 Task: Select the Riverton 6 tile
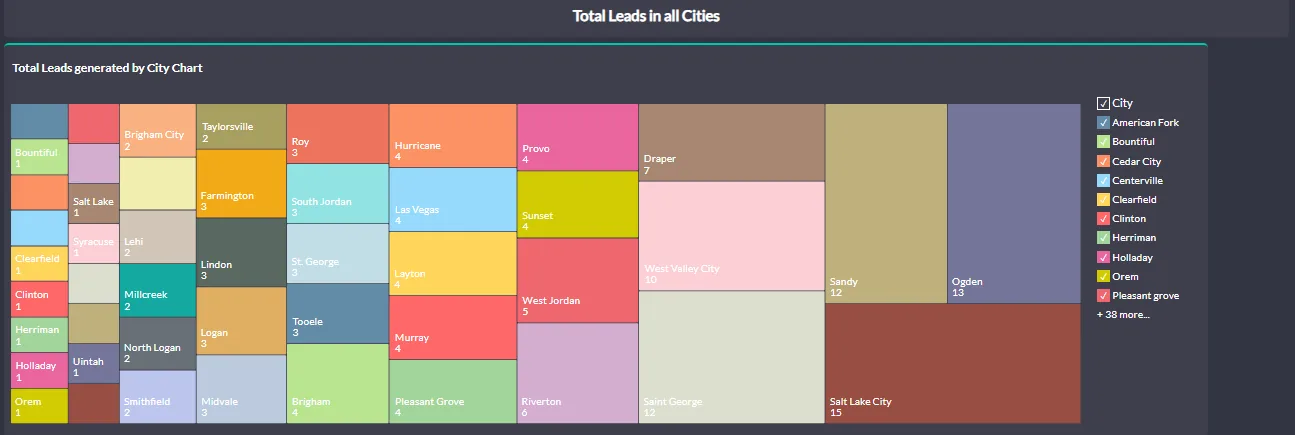tap(577, 373)
